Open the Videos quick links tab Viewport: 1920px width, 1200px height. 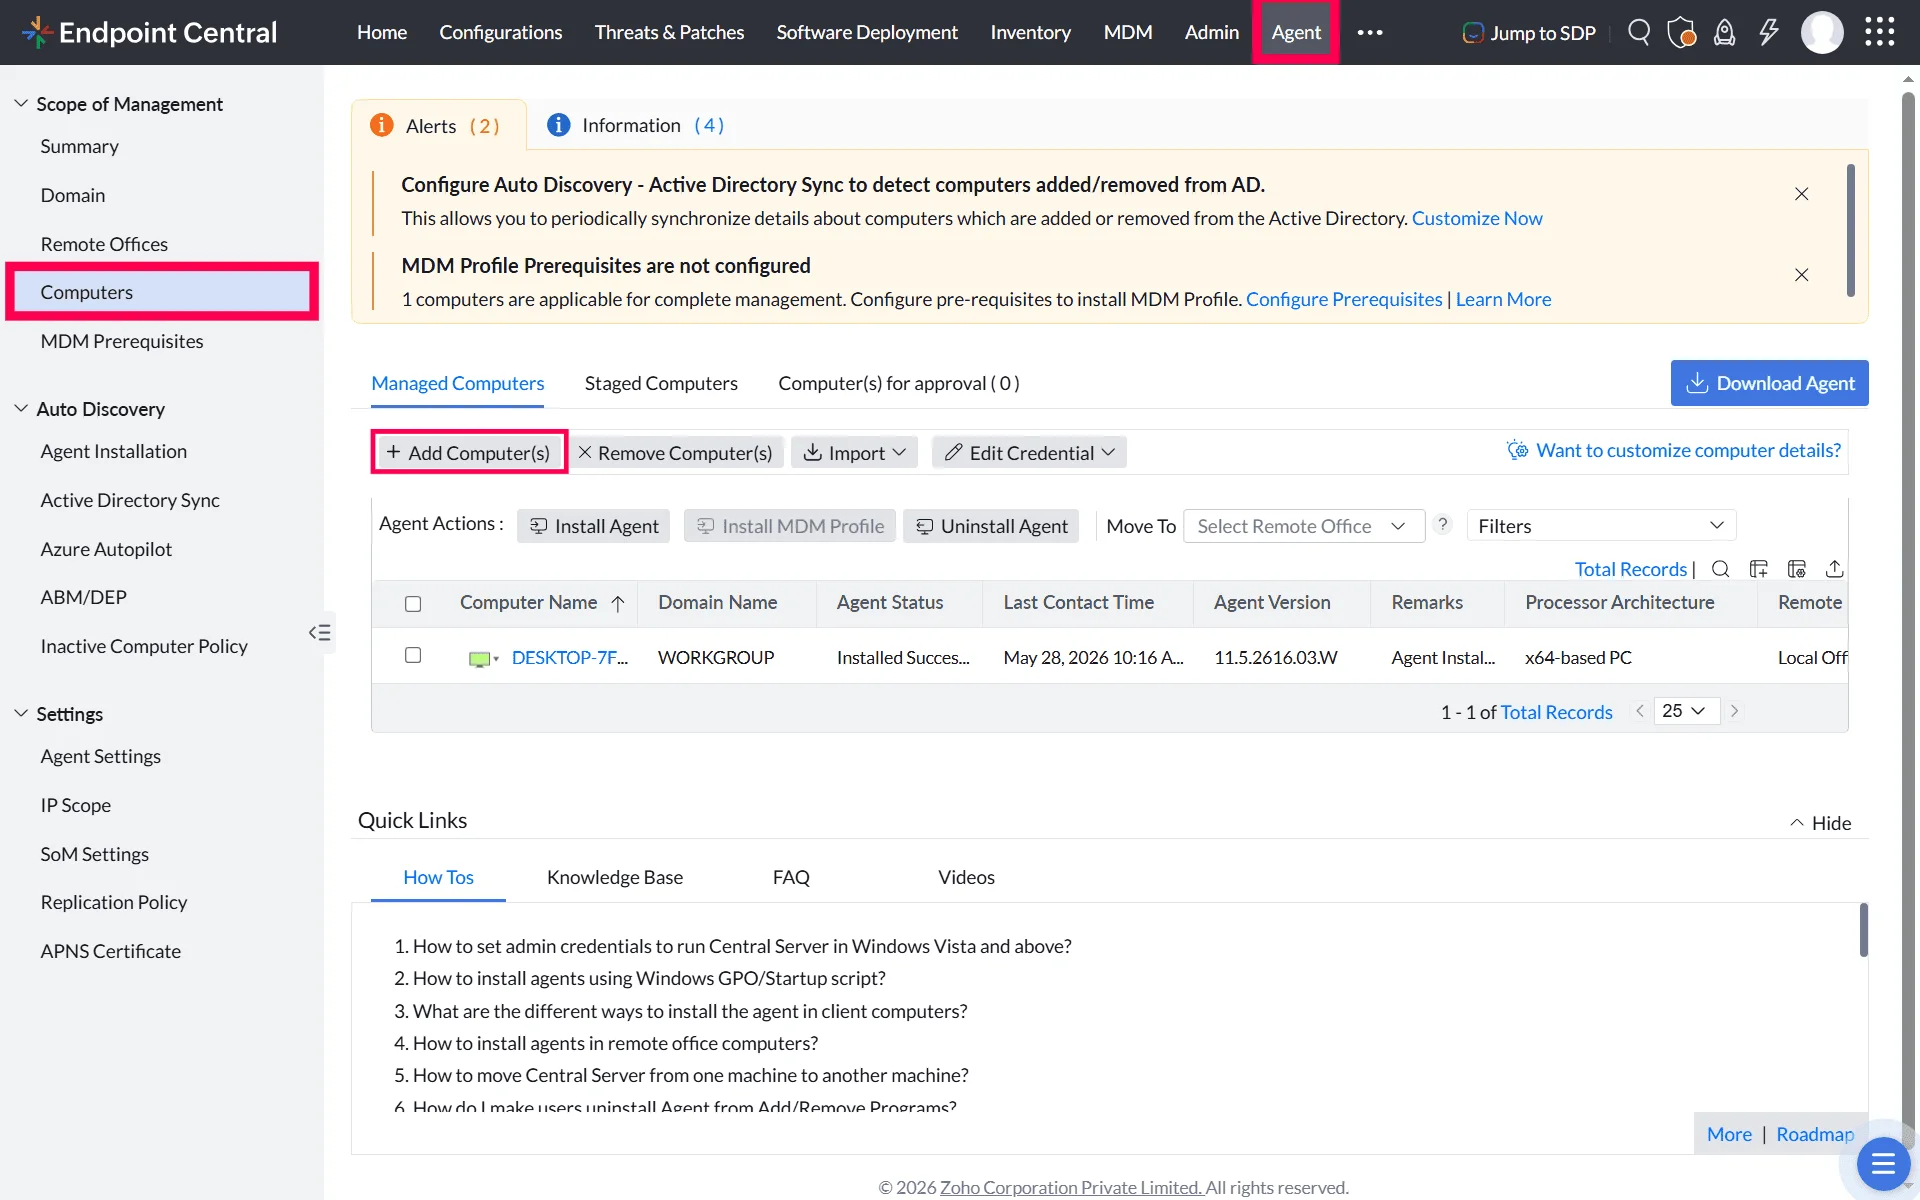pos(966,877)
